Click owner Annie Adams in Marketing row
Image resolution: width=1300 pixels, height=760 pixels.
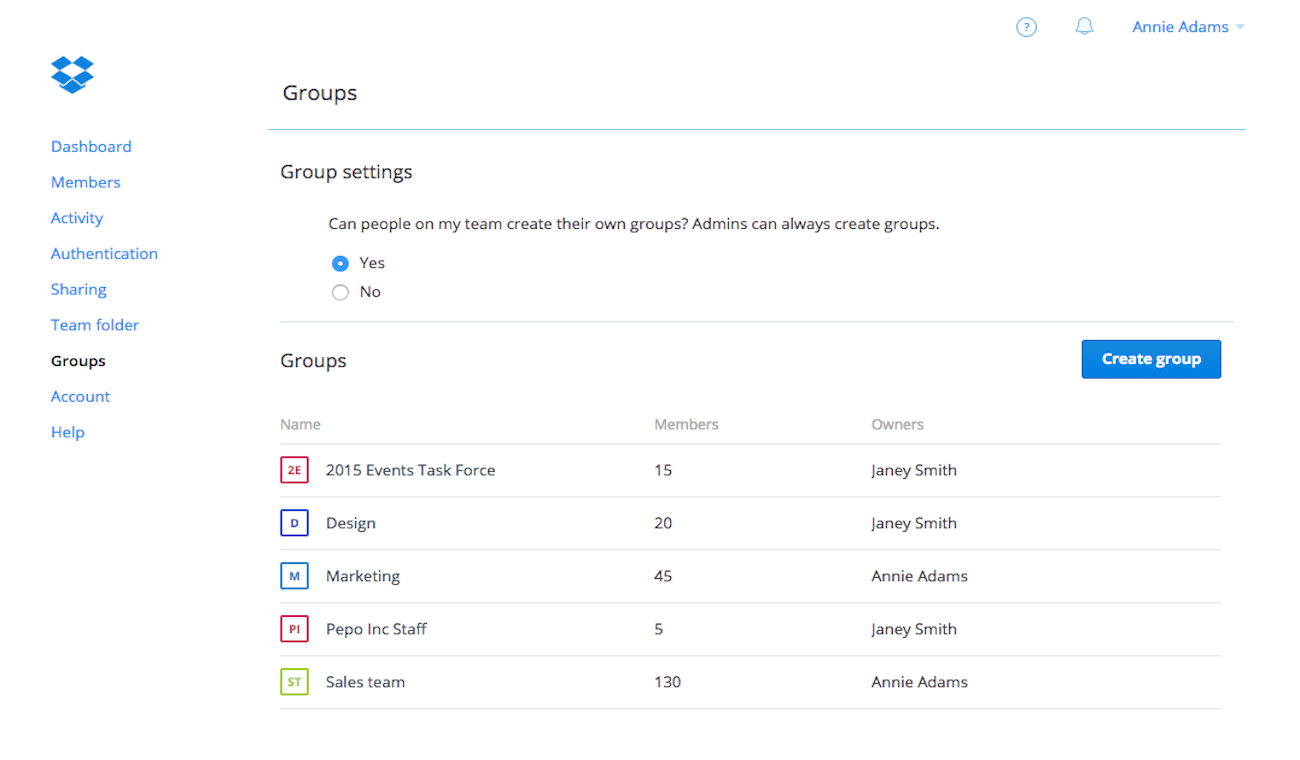(x=919, y=576)
